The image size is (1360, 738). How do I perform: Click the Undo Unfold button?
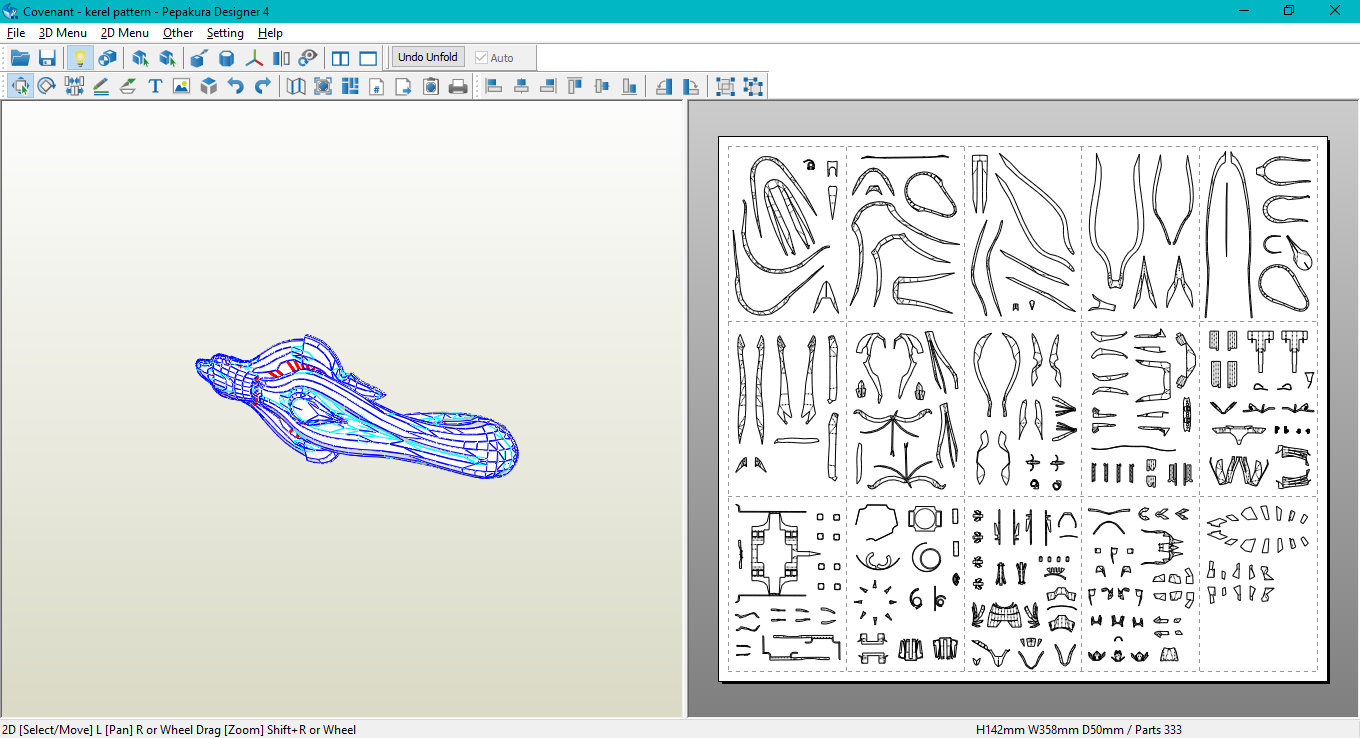pos(428,57)
